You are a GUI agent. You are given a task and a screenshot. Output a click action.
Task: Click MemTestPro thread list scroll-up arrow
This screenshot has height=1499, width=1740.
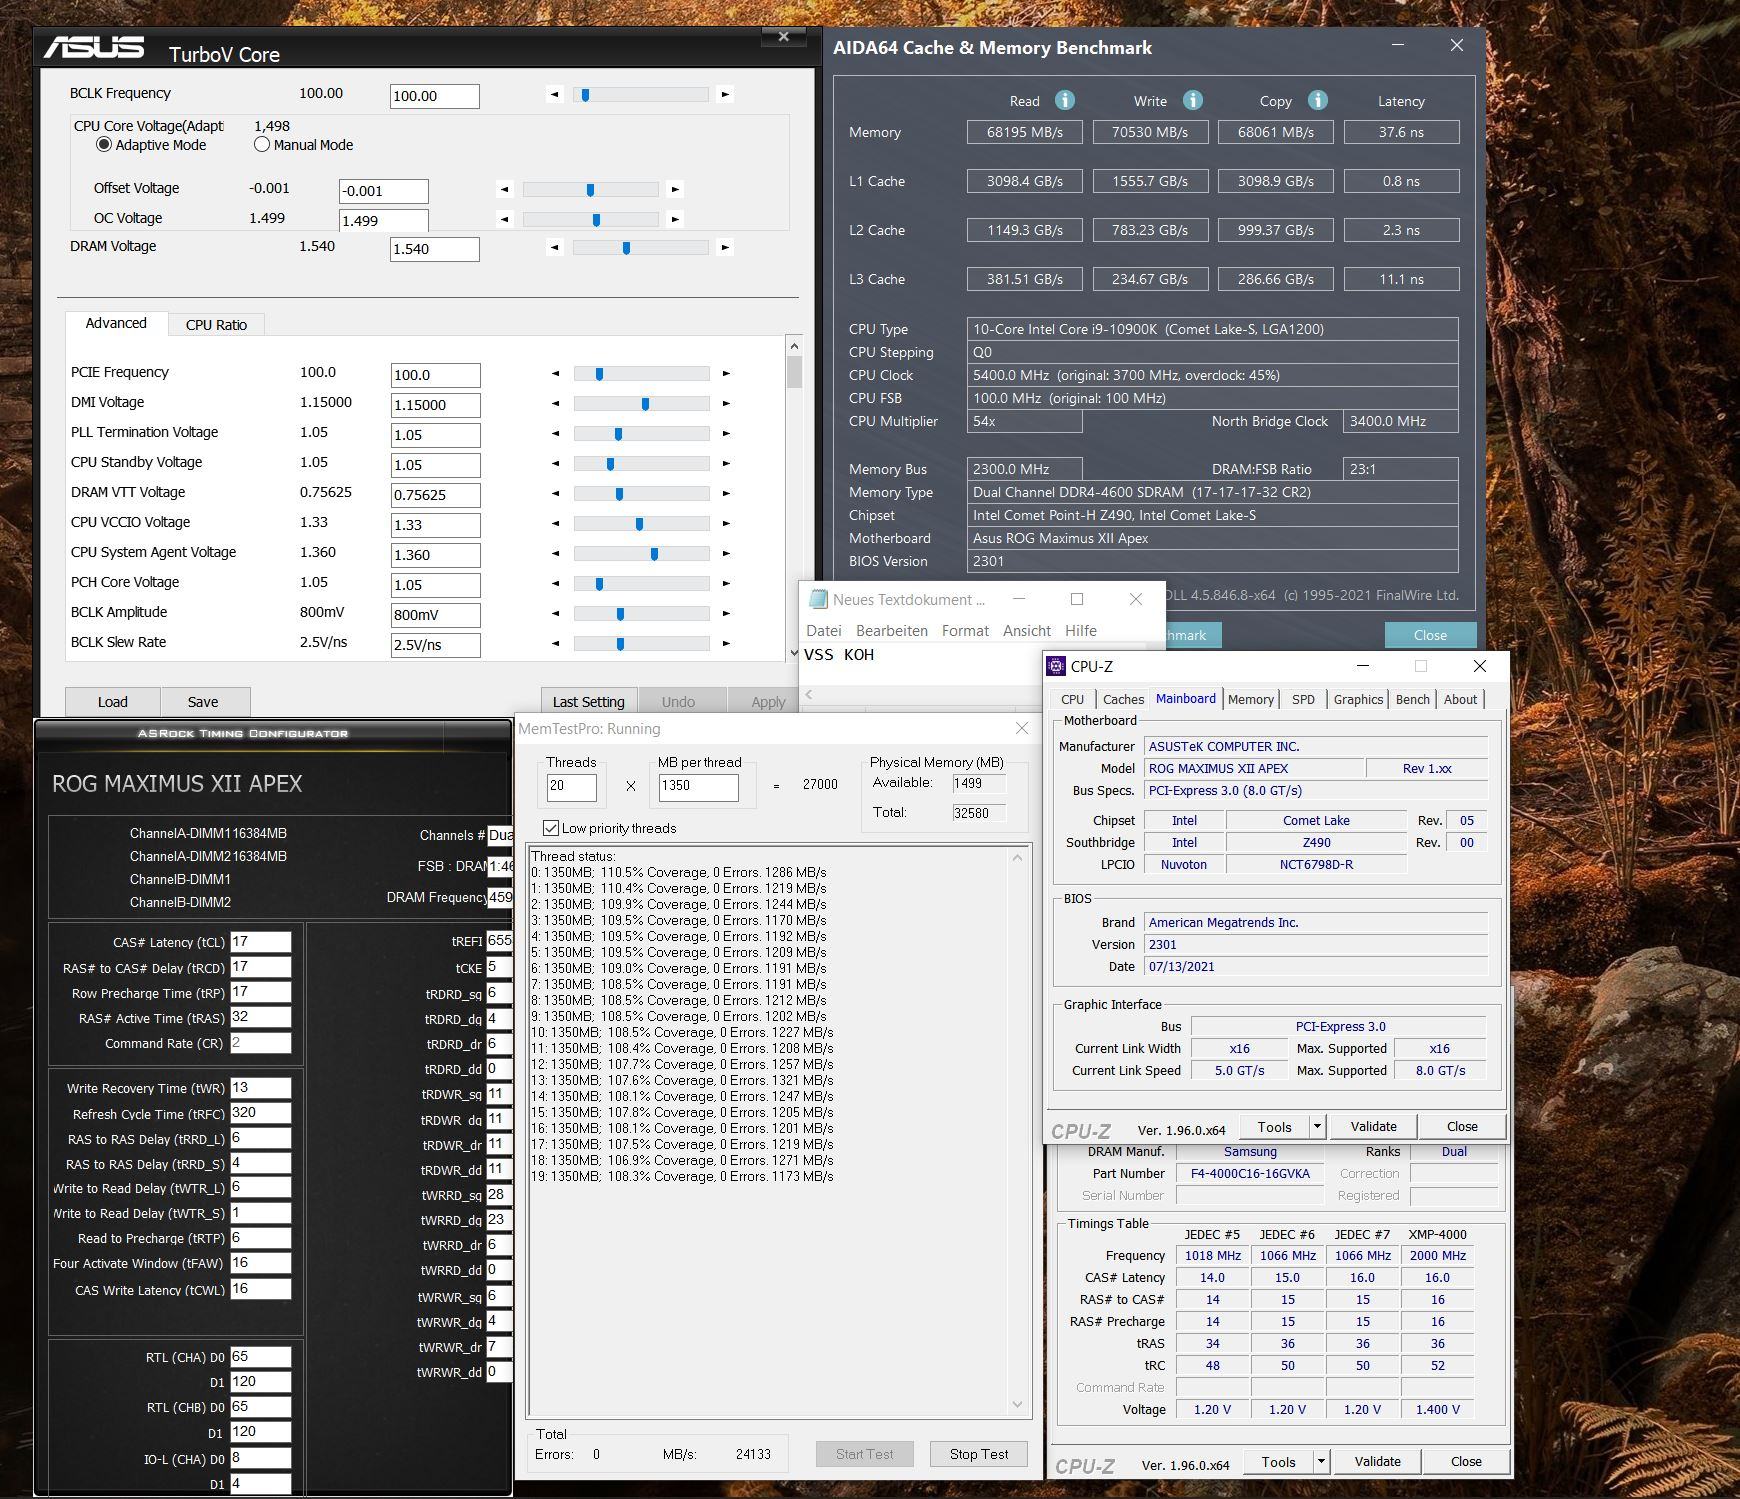point(1018,858)
